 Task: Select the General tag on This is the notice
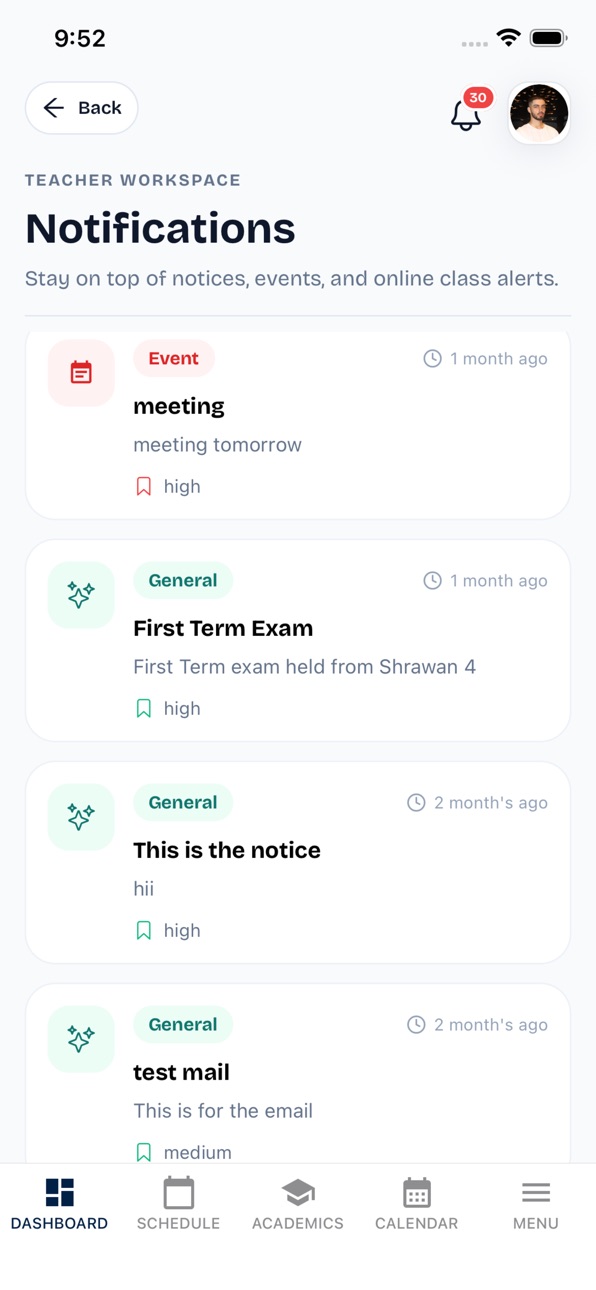[x=183, y=803]
